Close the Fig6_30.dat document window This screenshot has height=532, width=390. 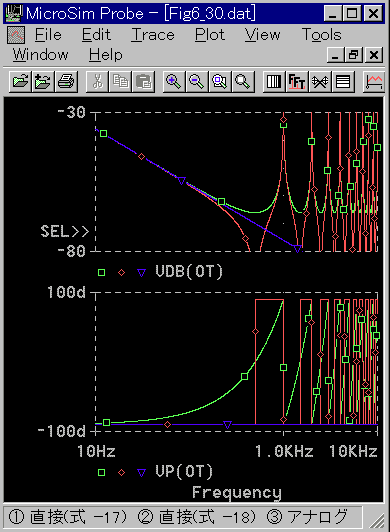(374, 55)
